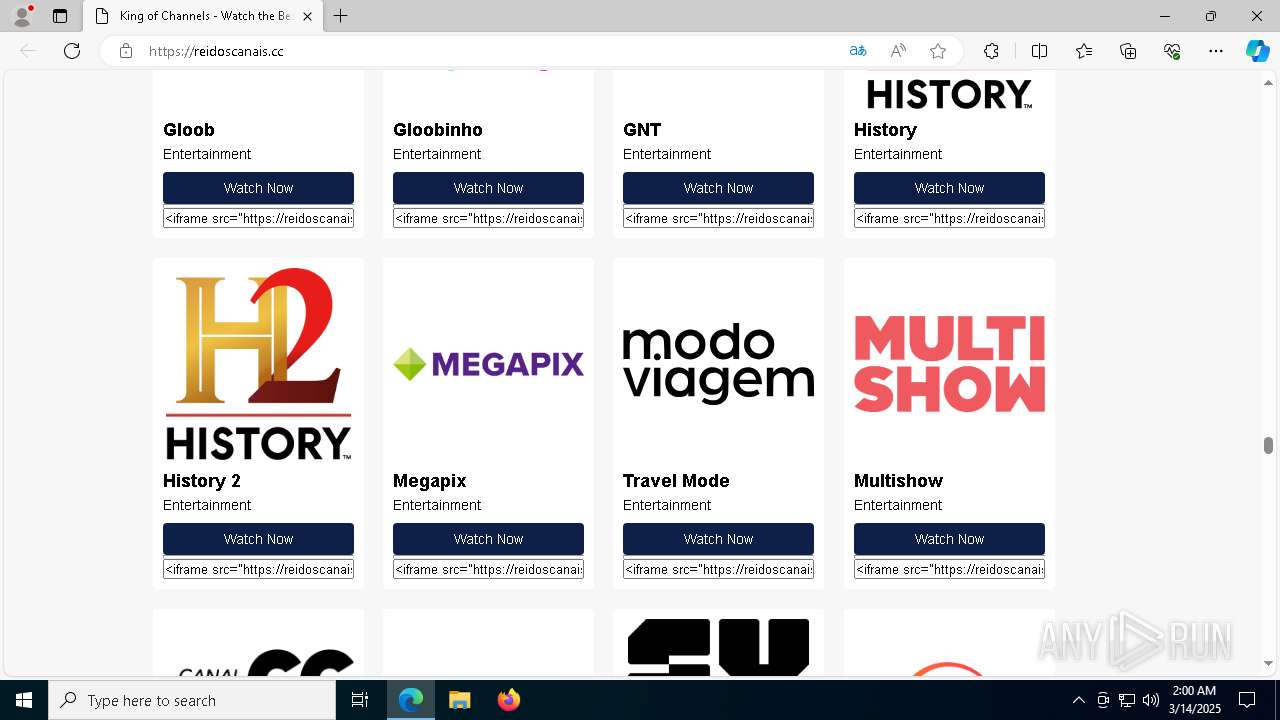The width and height of the screenshot is (1280, 720).
Task: Click the scrollbar down arrow
Action: tap(1268, 663)
